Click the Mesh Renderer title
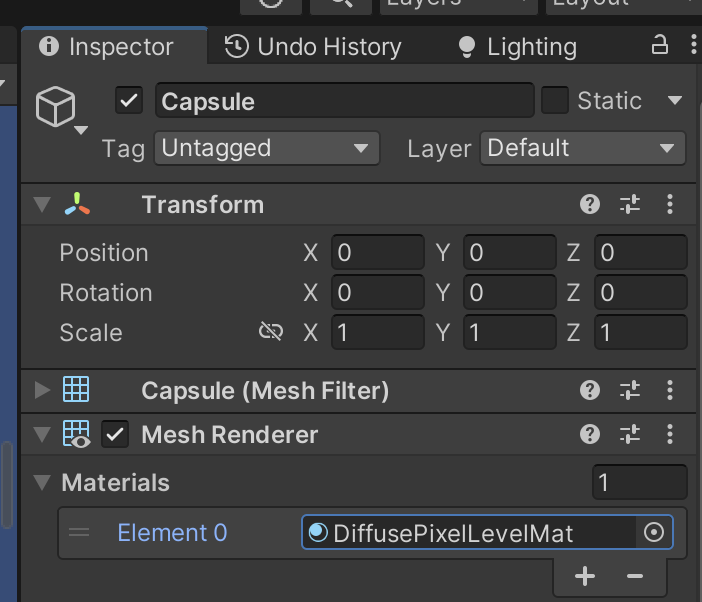Viewport: 702px width, 602px height. coord(230,434)
